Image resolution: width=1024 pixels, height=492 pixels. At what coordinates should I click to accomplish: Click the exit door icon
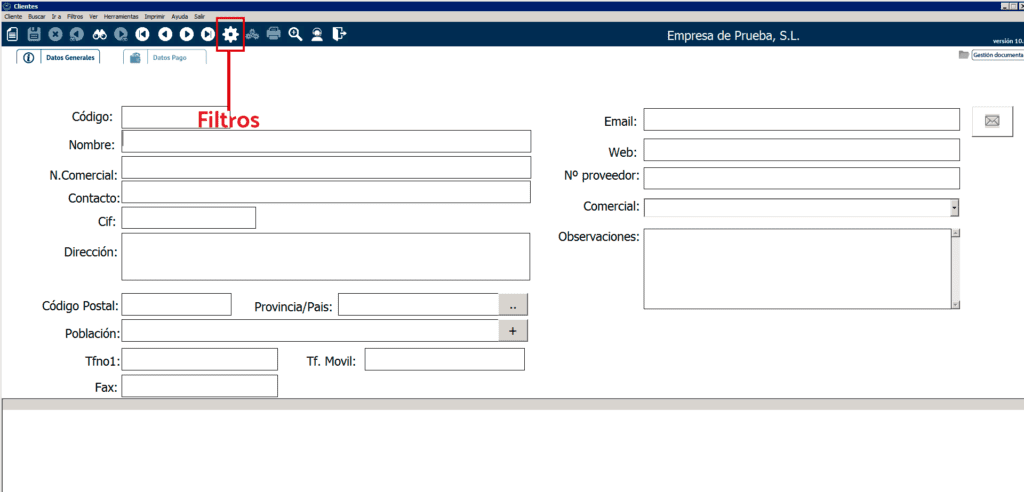point(339,34)
